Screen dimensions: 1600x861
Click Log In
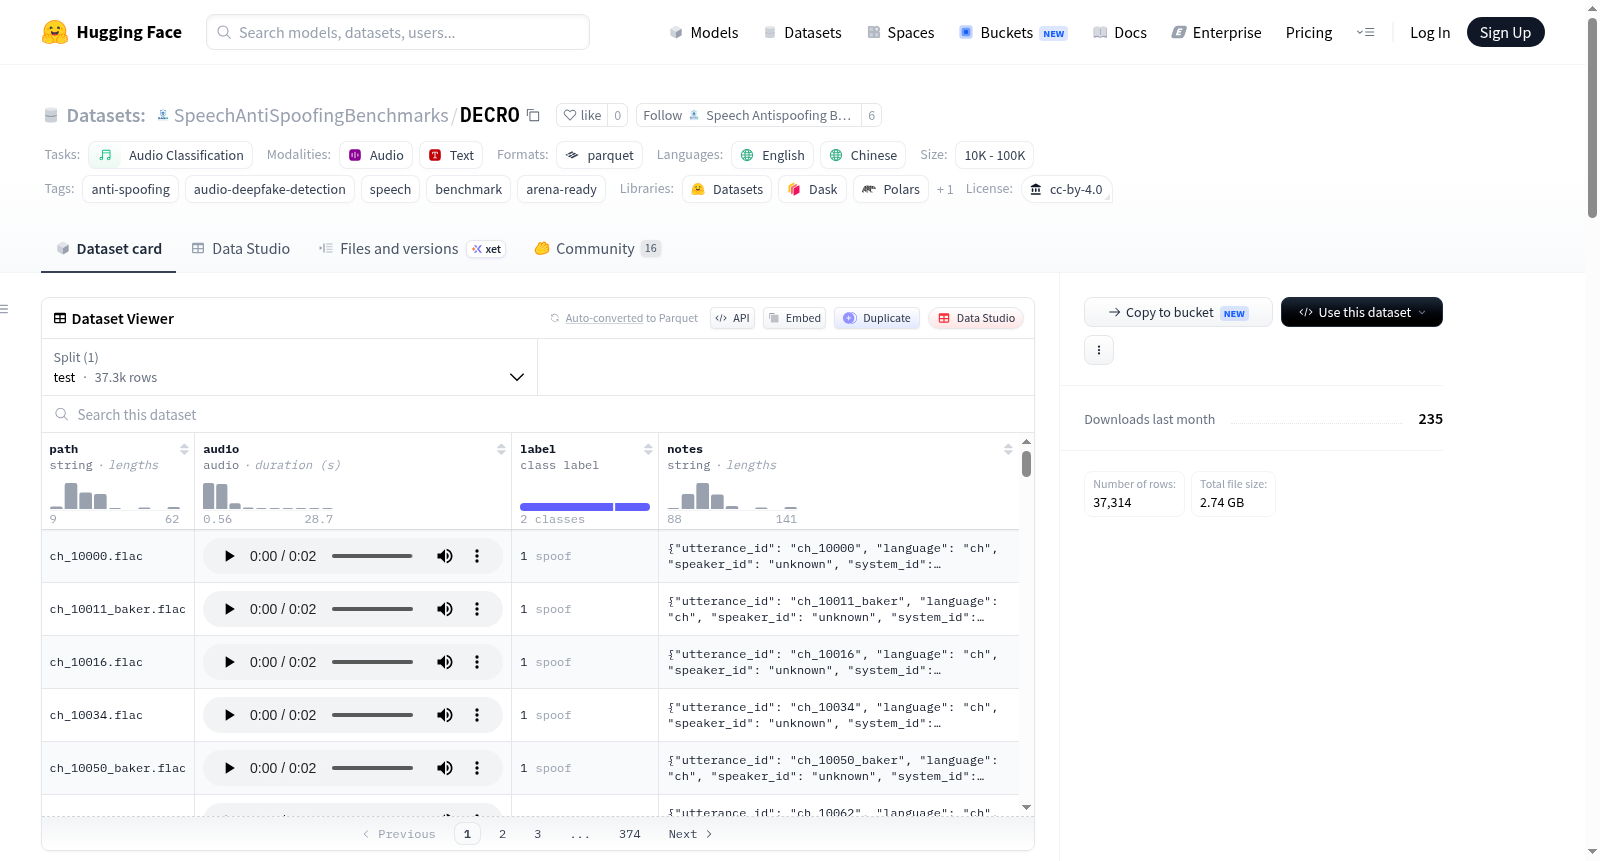[1430, 32]
